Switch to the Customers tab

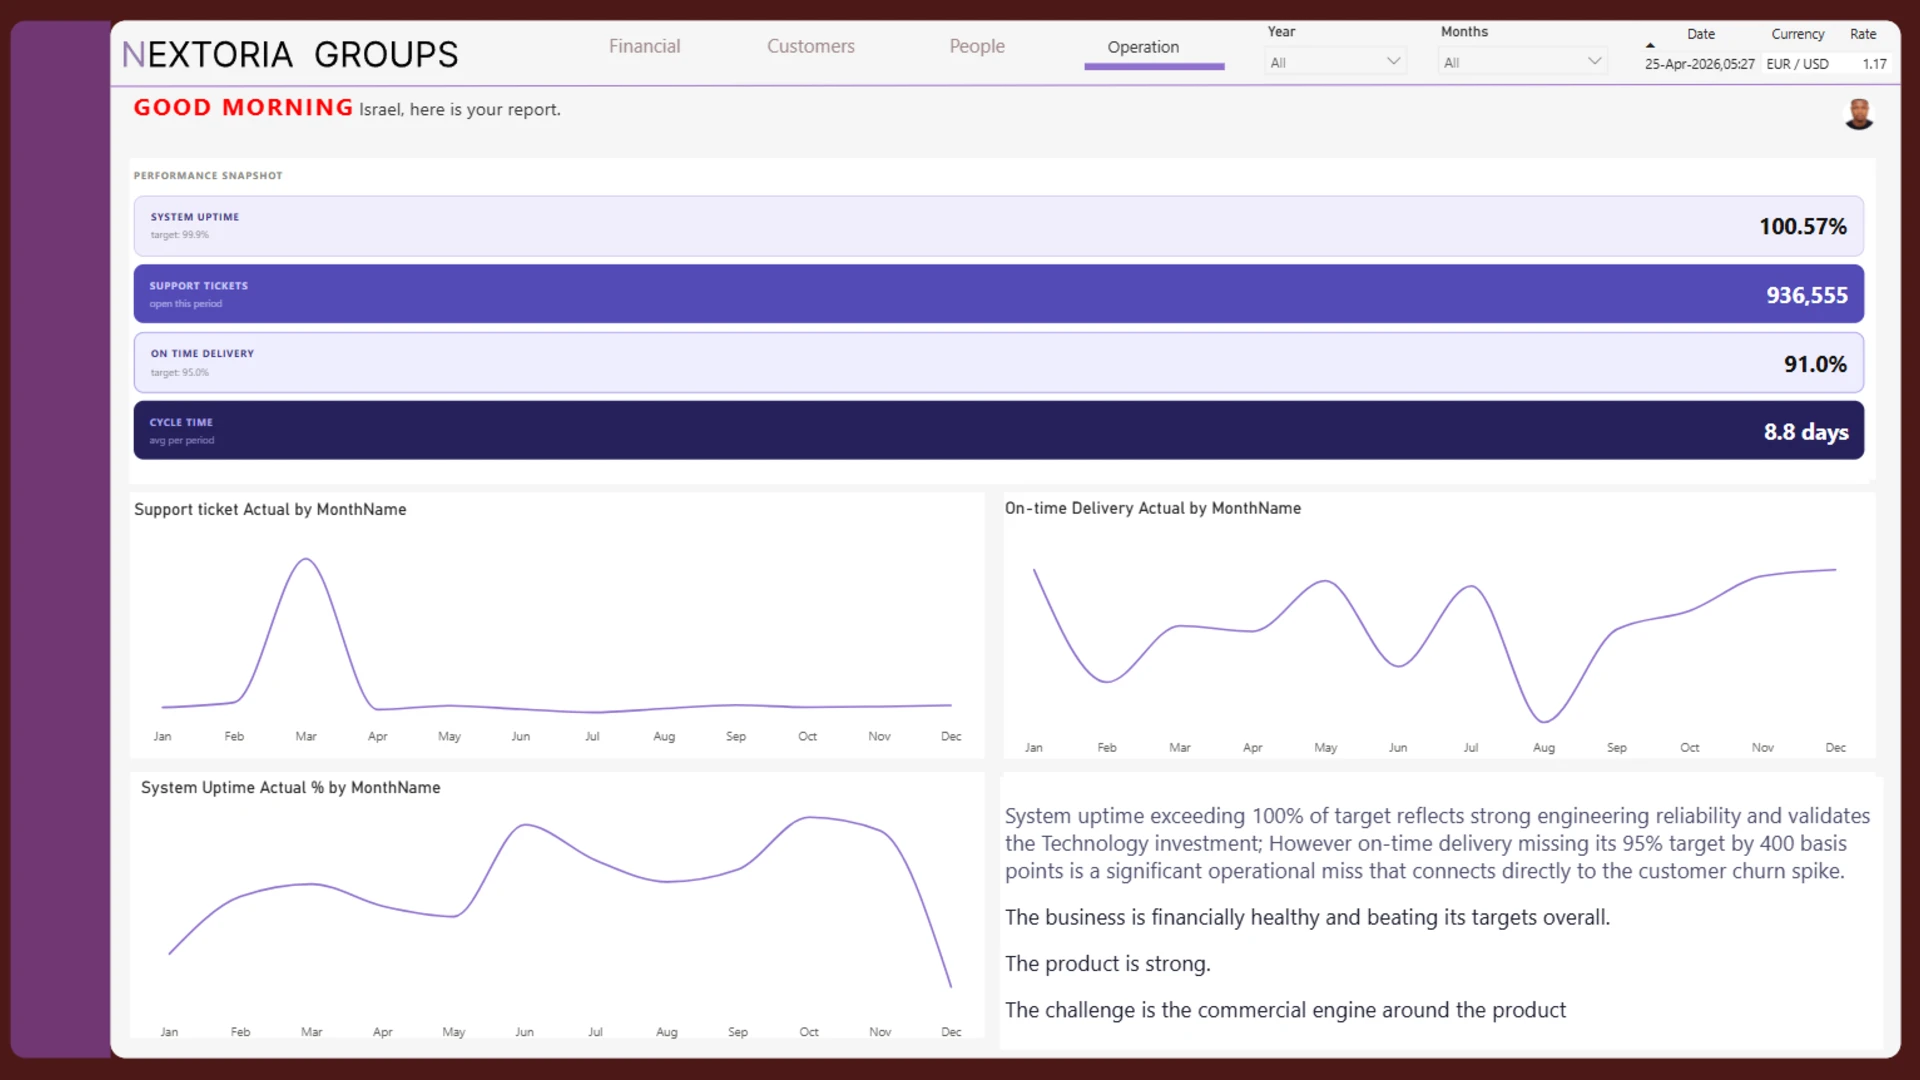pos(810,46)
